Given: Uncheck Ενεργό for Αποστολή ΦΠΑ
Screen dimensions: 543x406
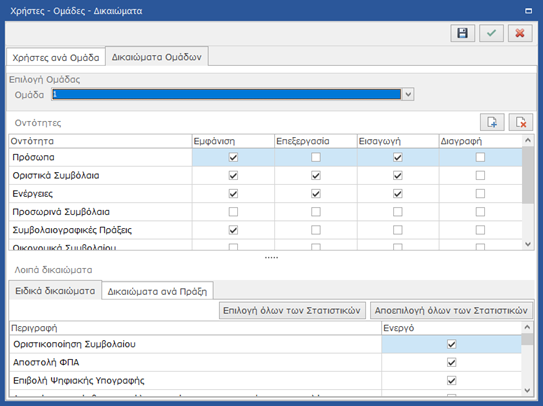Looking at the screenshot, I should point(451,362).
